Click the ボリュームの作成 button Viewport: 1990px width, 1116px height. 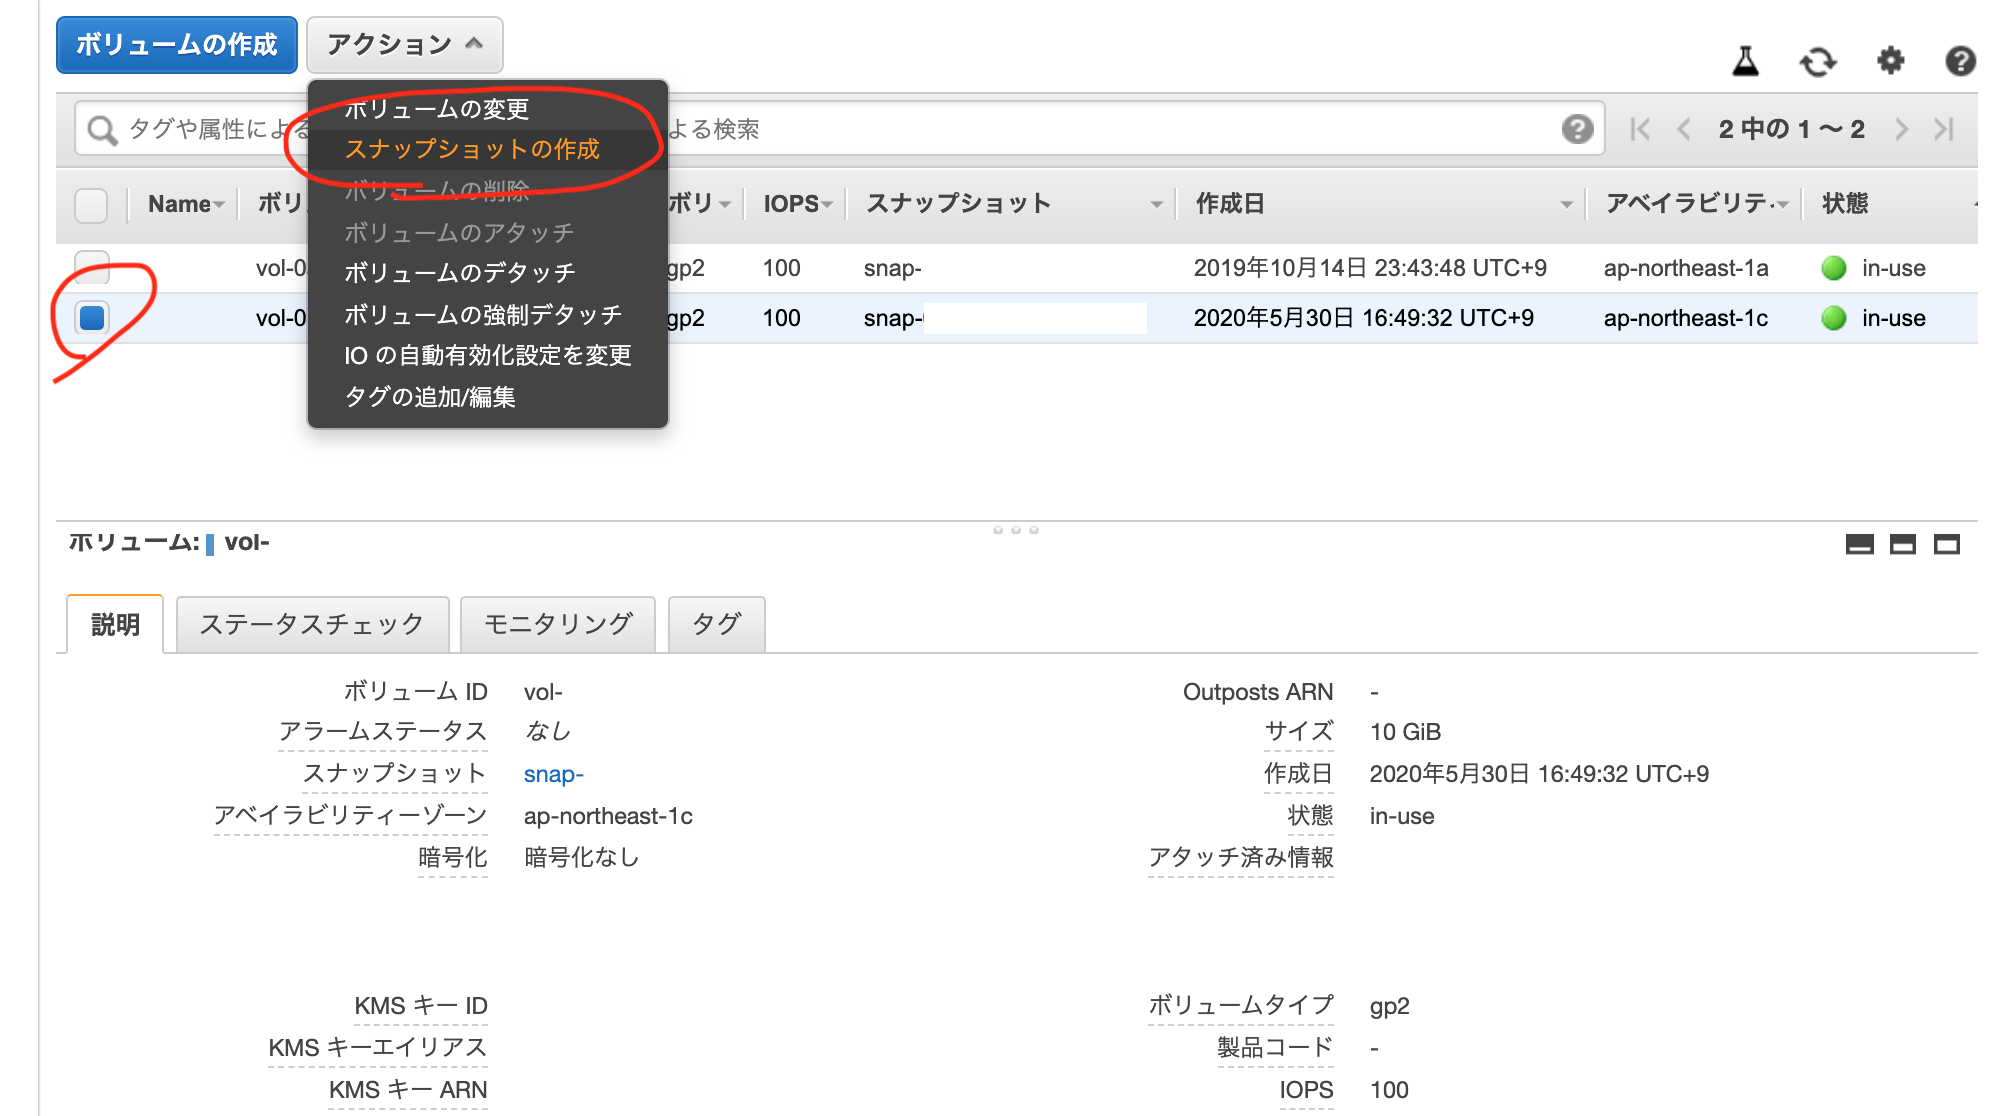click(176, 44)
